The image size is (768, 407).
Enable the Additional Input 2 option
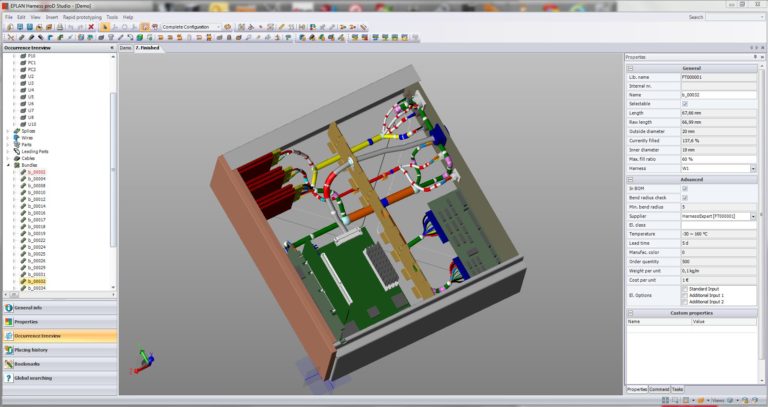click(685, 302)
